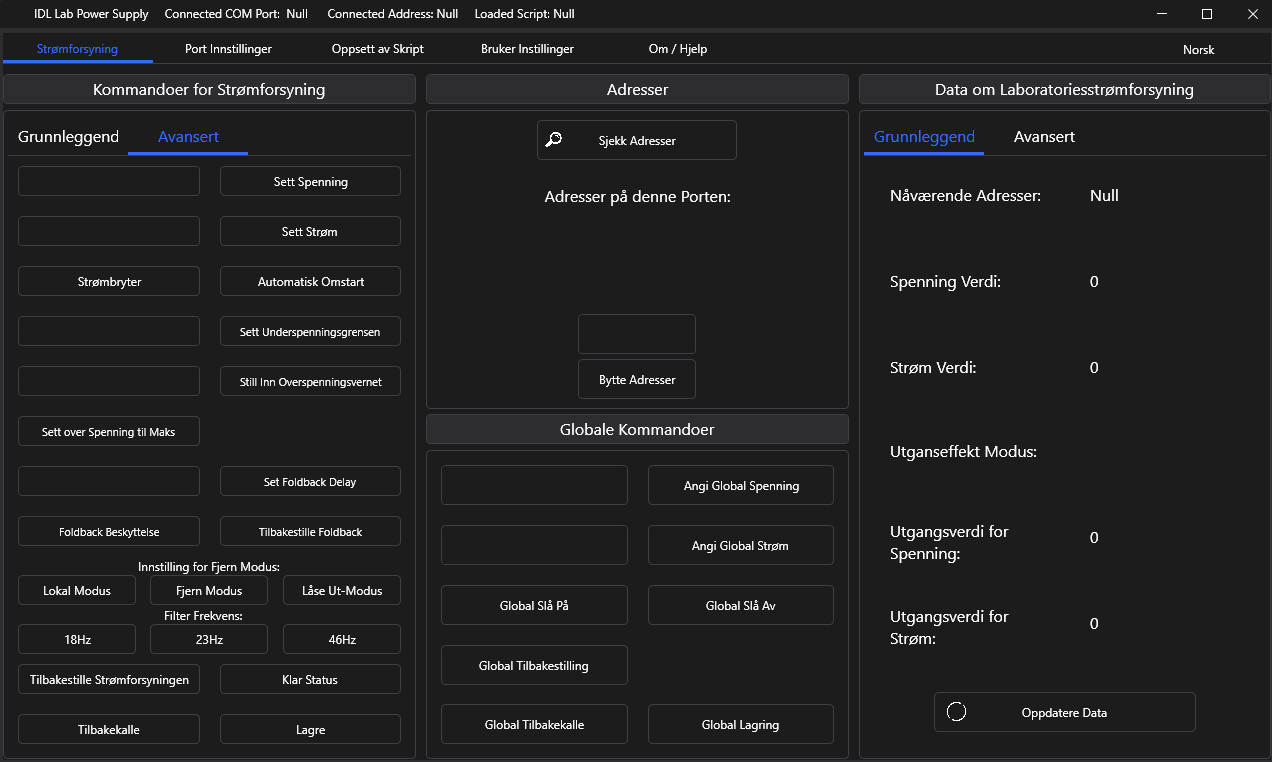Focus the input field beside Sett Strøm
This screenshot has height=762, width=1272.
tap(109, 232)
